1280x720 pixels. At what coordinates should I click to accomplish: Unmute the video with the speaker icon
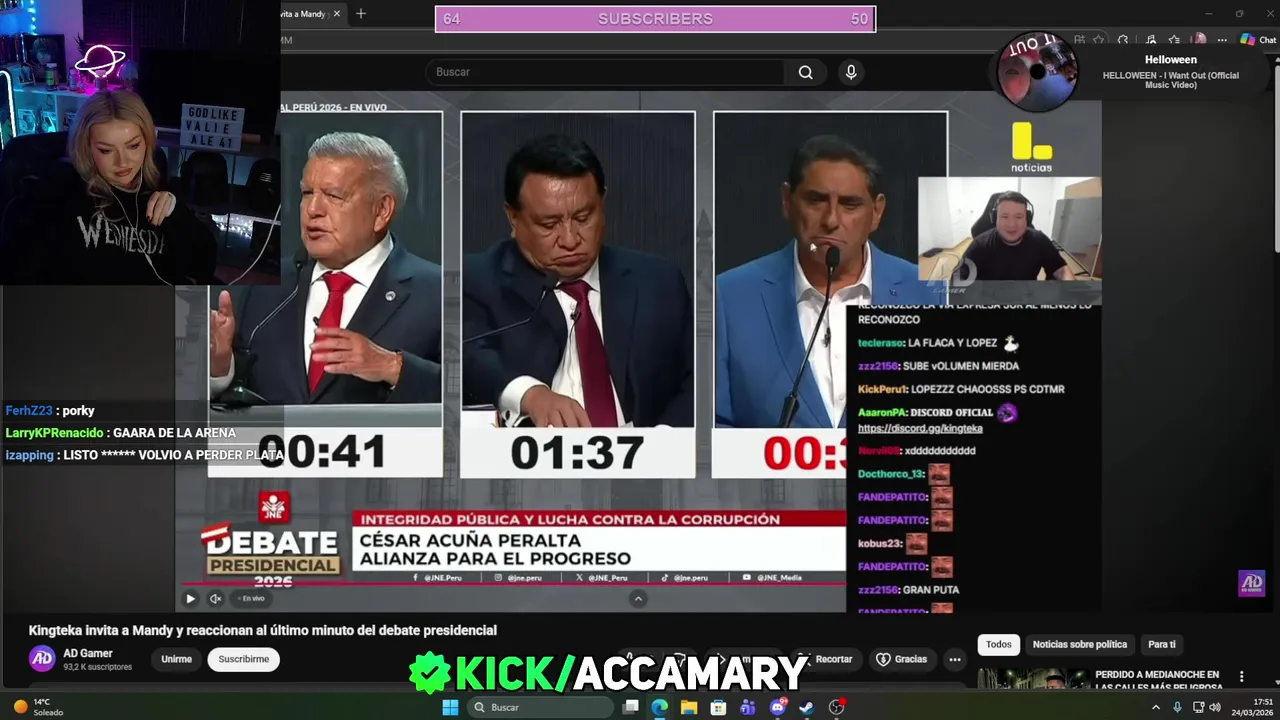tap(215, 598)
